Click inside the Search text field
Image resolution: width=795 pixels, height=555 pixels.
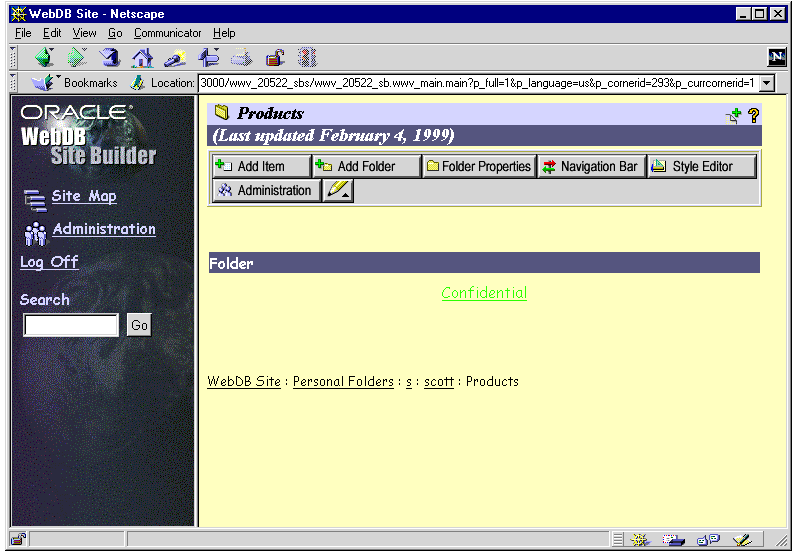click(x=71, y=325)
